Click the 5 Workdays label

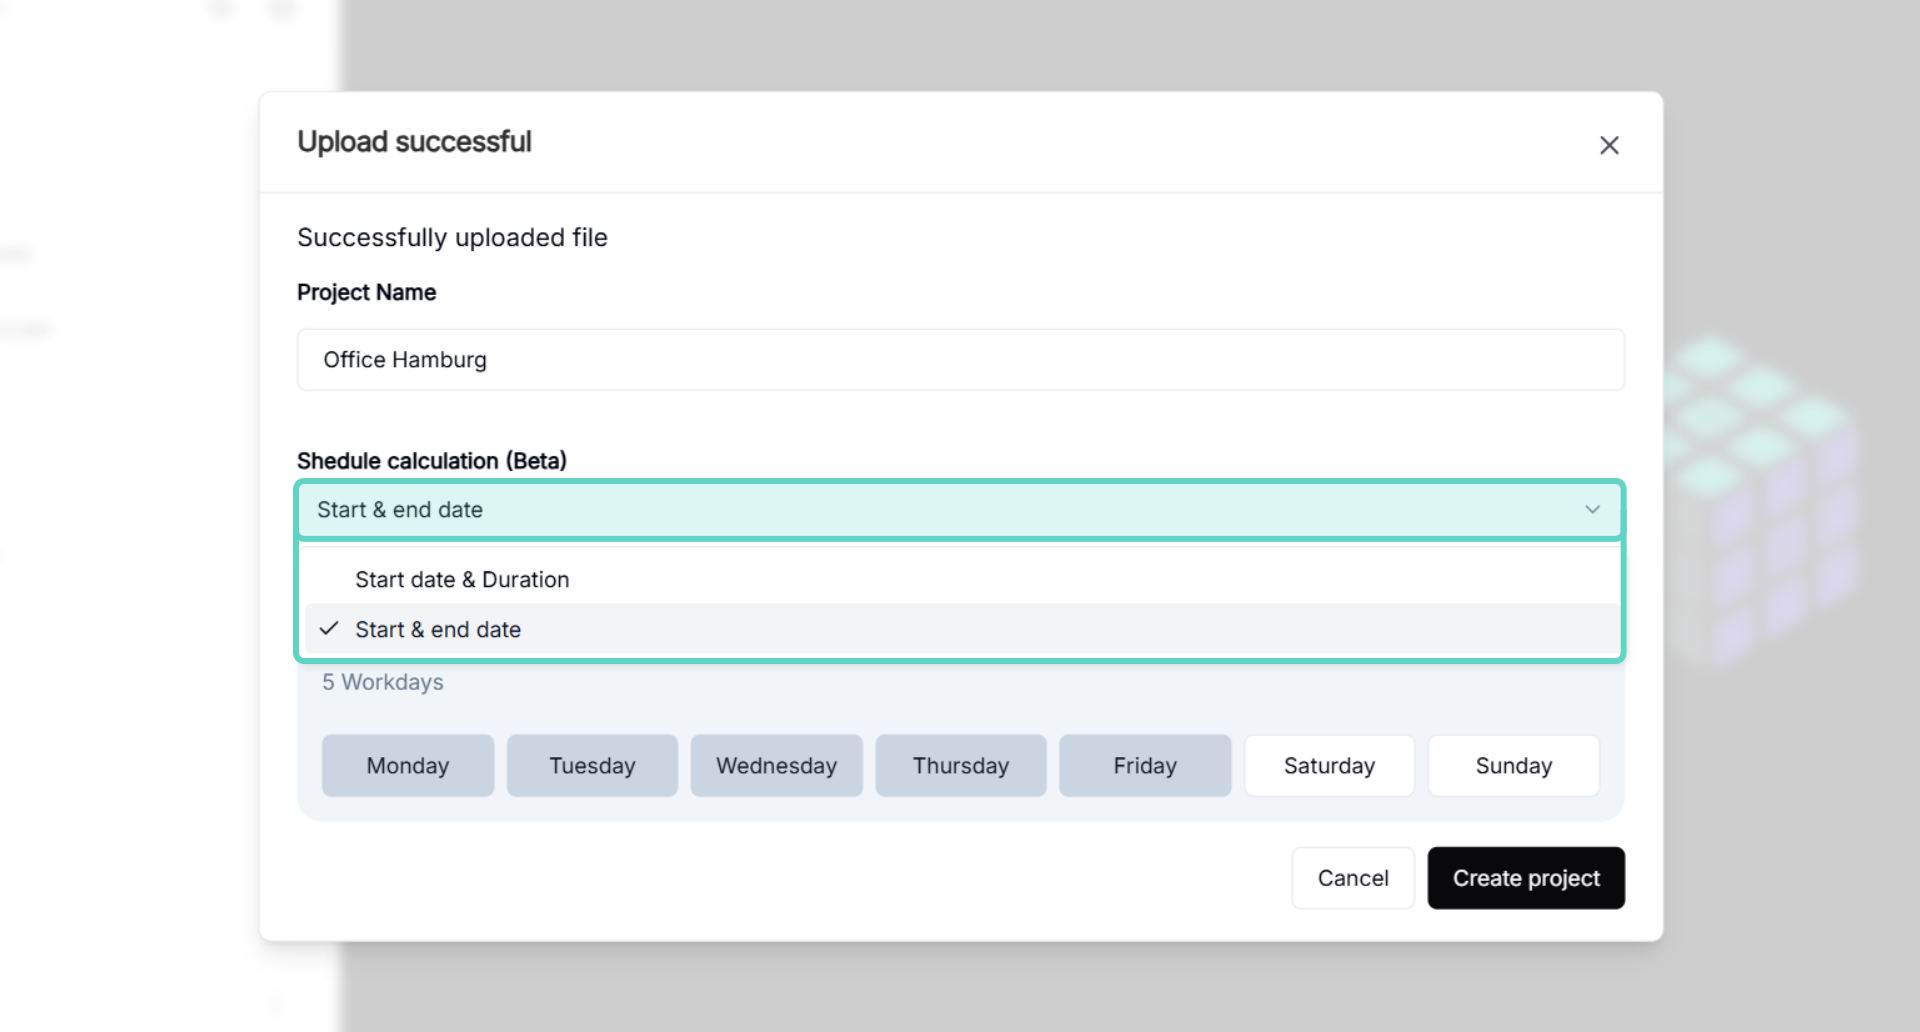pyautogui.click(x=382, y=682)
